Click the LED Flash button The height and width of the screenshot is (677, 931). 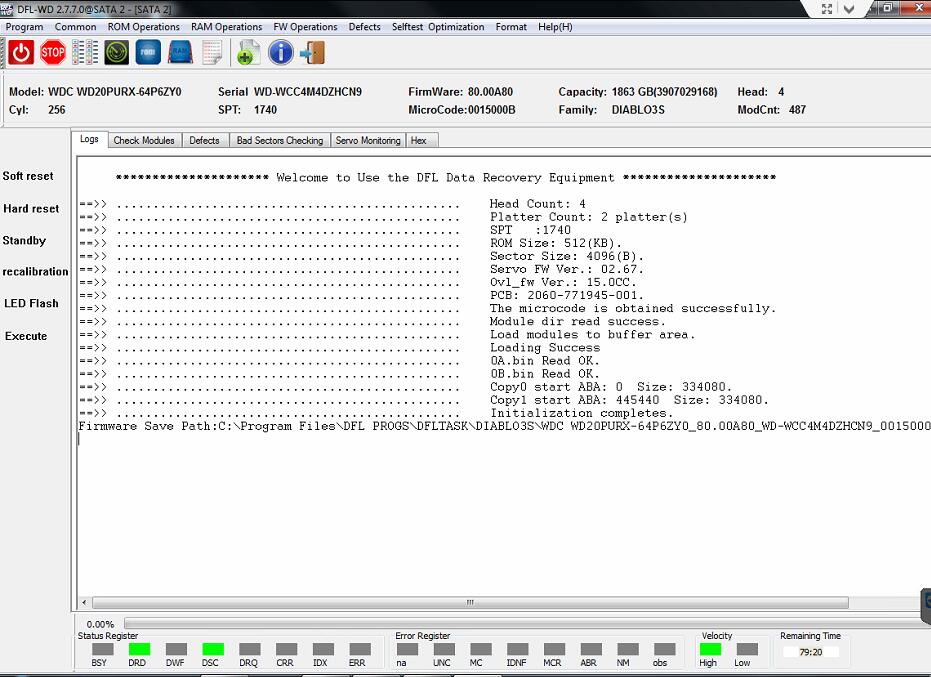31,303
